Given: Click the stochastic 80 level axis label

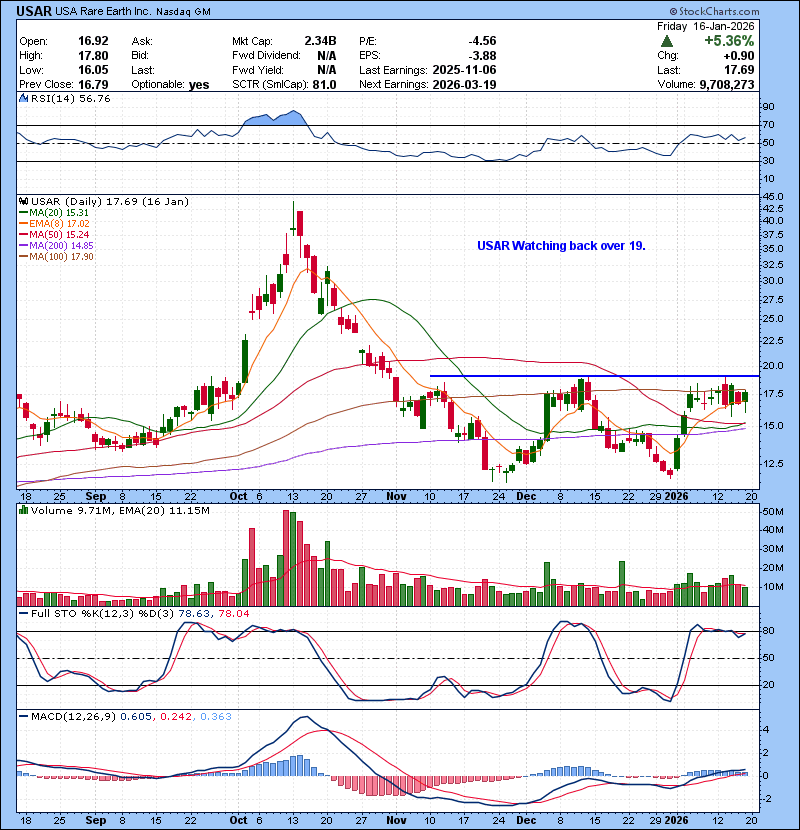Looking at the screenshot, I should coord(768,630).
